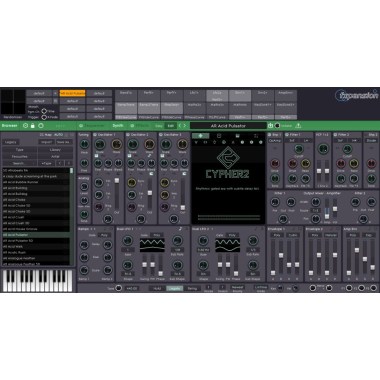Viewport: 380px width, 380px height.
Task: Click Beat LFO 2 waveform display
Action: point(228,245)
